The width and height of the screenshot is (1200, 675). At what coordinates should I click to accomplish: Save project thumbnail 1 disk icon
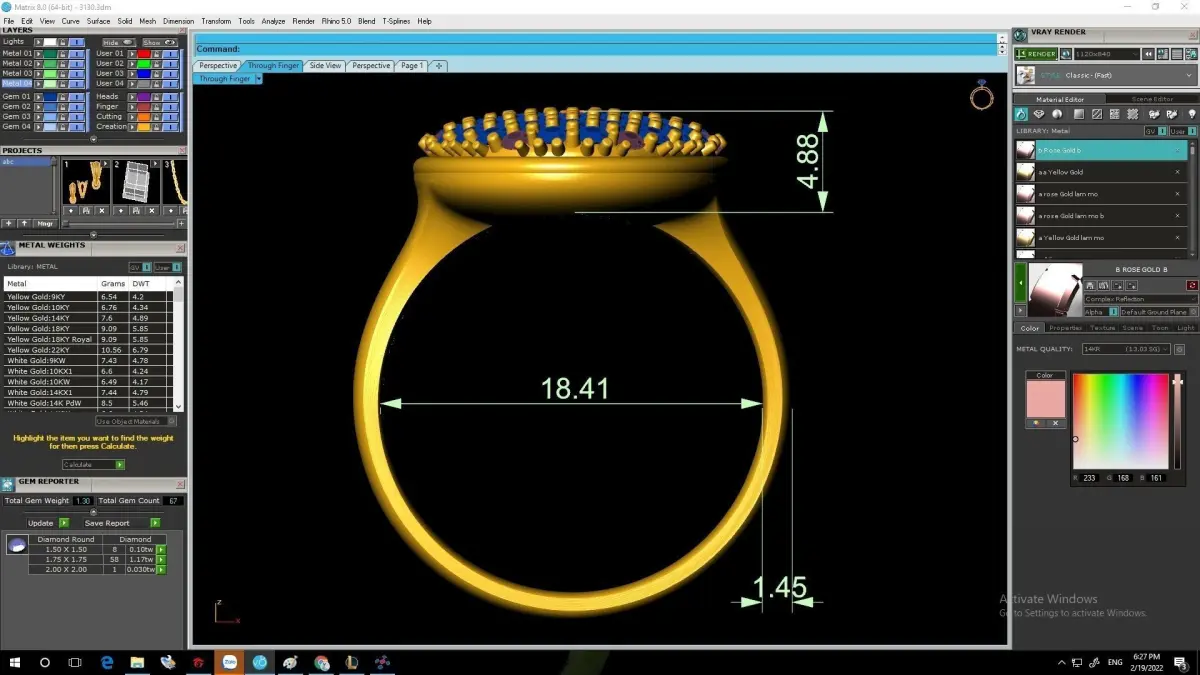click(x=86, y=212)
